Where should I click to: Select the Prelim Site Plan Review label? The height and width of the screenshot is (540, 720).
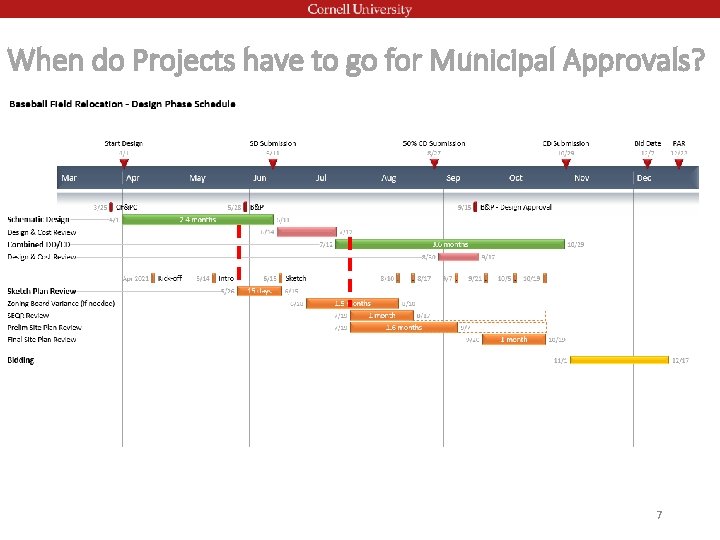[44, 327]
